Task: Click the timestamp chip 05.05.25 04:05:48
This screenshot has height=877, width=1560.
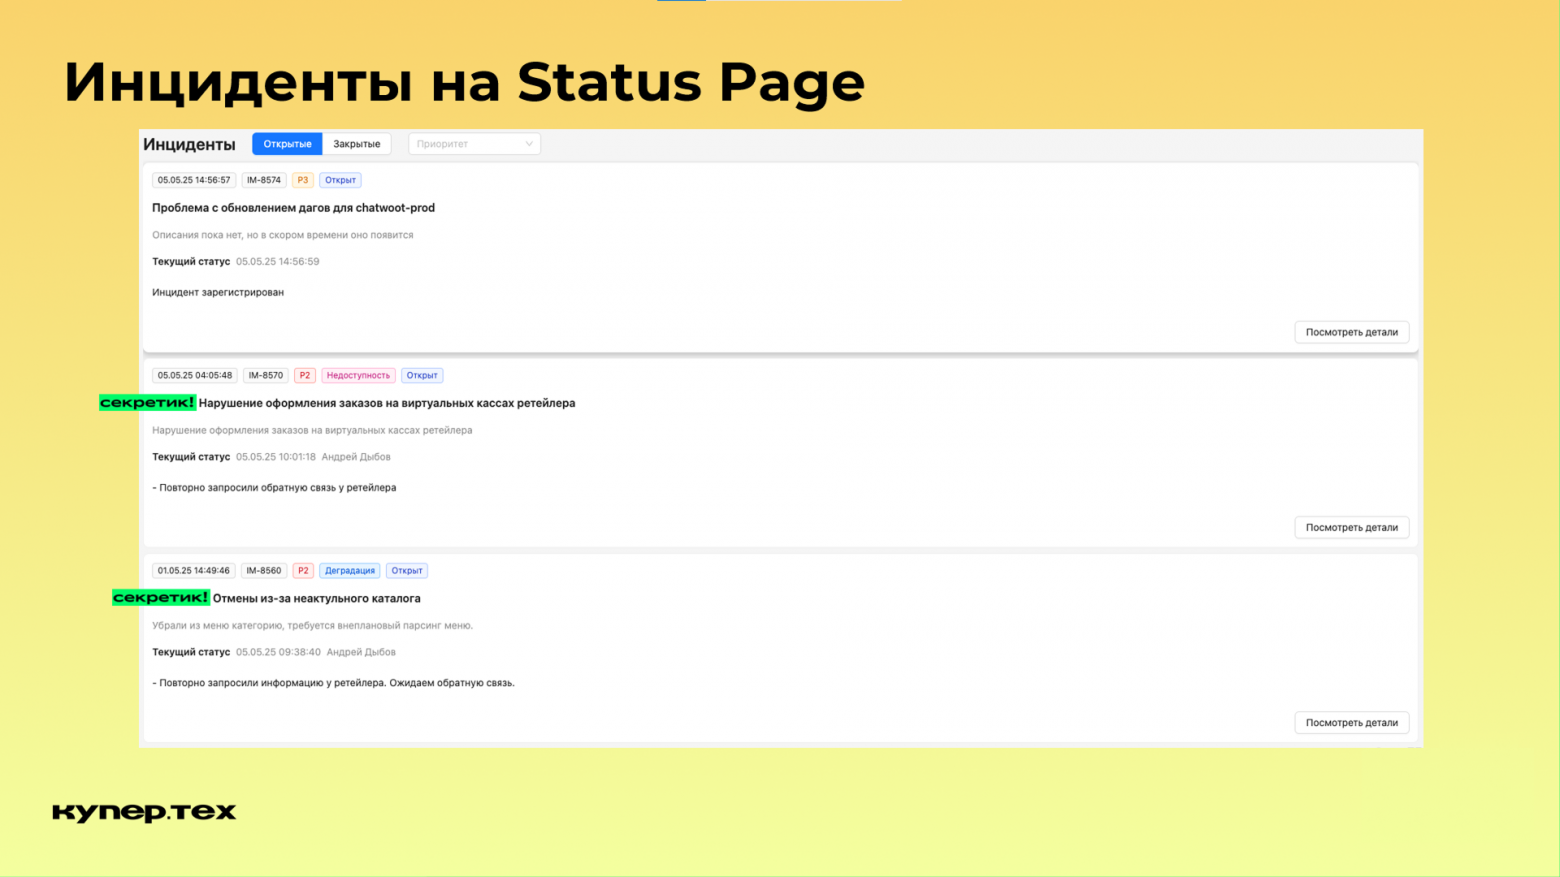Action: click(194, 375)
